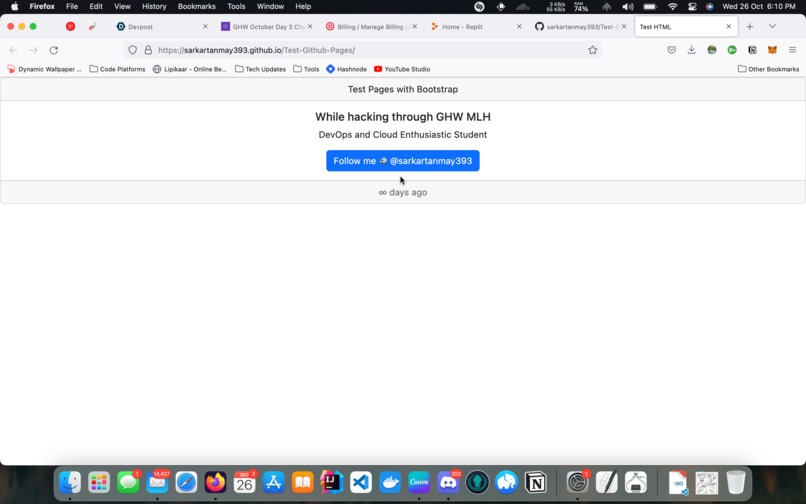Open IntelliJ IDEA from the dock
The height and width of the screenshot is (504, 806).
[x=332, y=482]
